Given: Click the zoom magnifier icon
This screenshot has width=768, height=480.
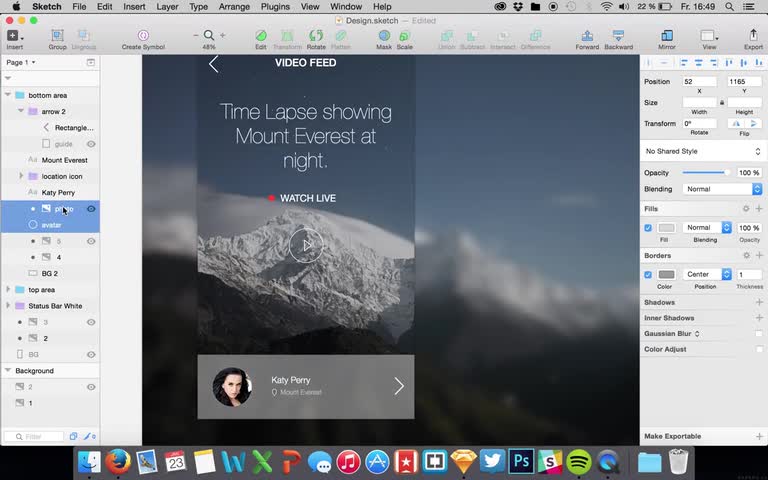Looking at the screenshot, I should [x=209, y=35].
